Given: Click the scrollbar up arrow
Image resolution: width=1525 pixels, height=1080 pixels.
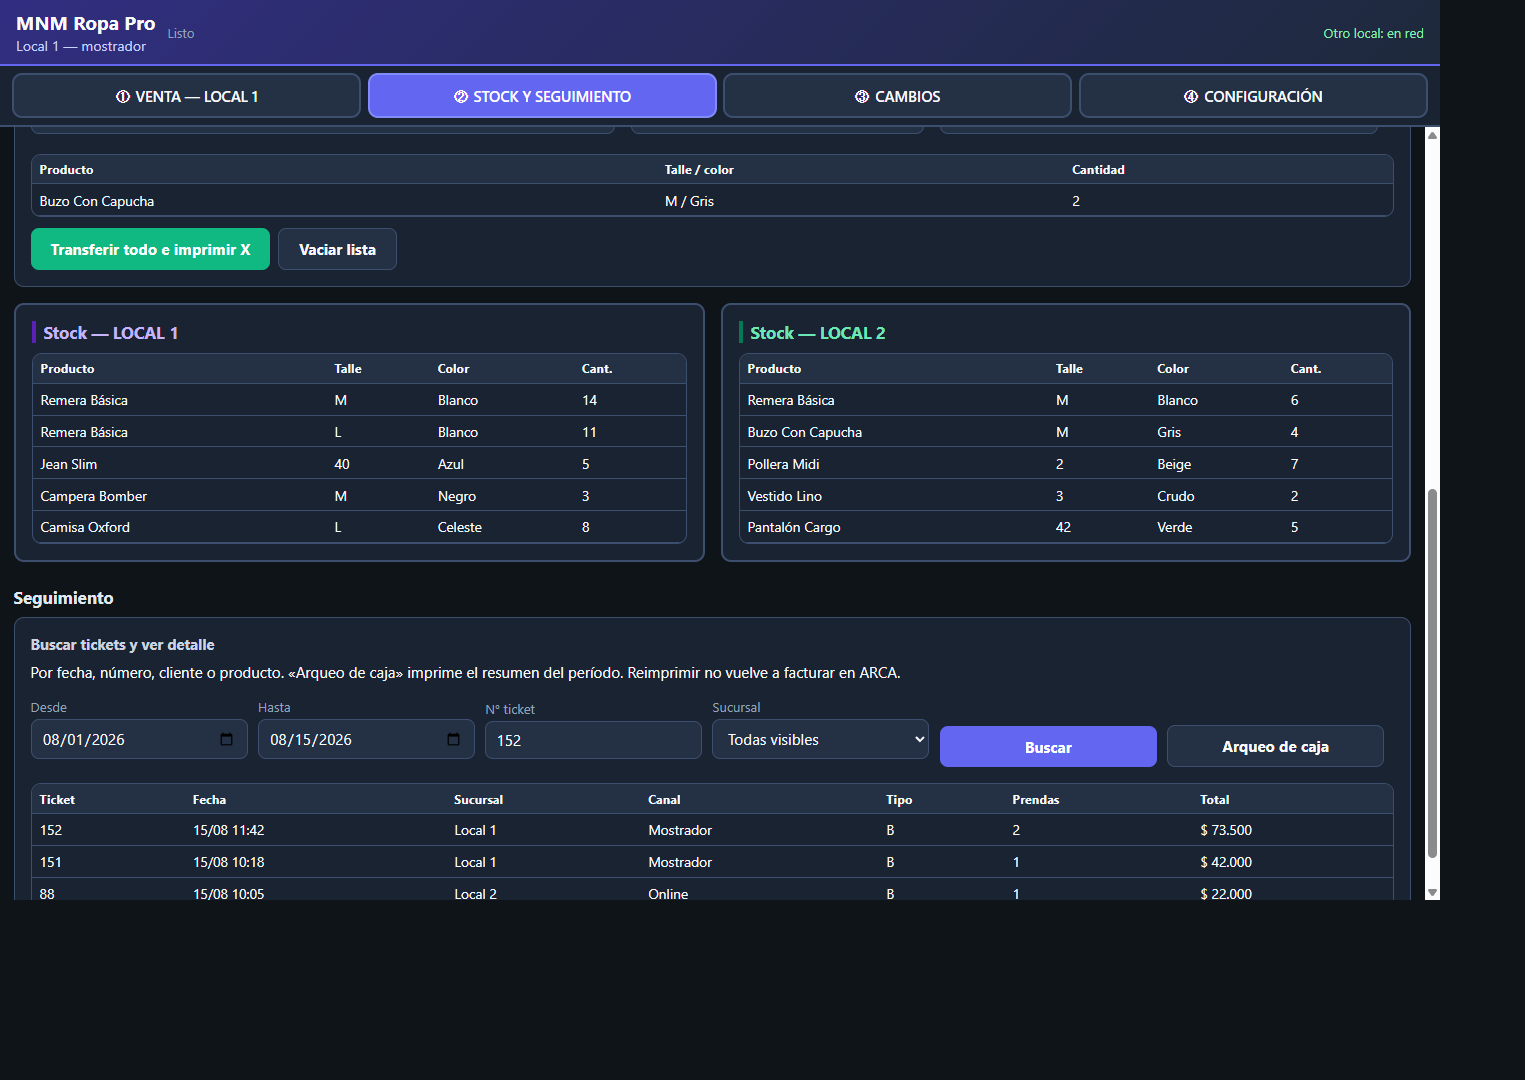Looking at the screenshot, I should pyautogui.click(x=1432, y=135).
